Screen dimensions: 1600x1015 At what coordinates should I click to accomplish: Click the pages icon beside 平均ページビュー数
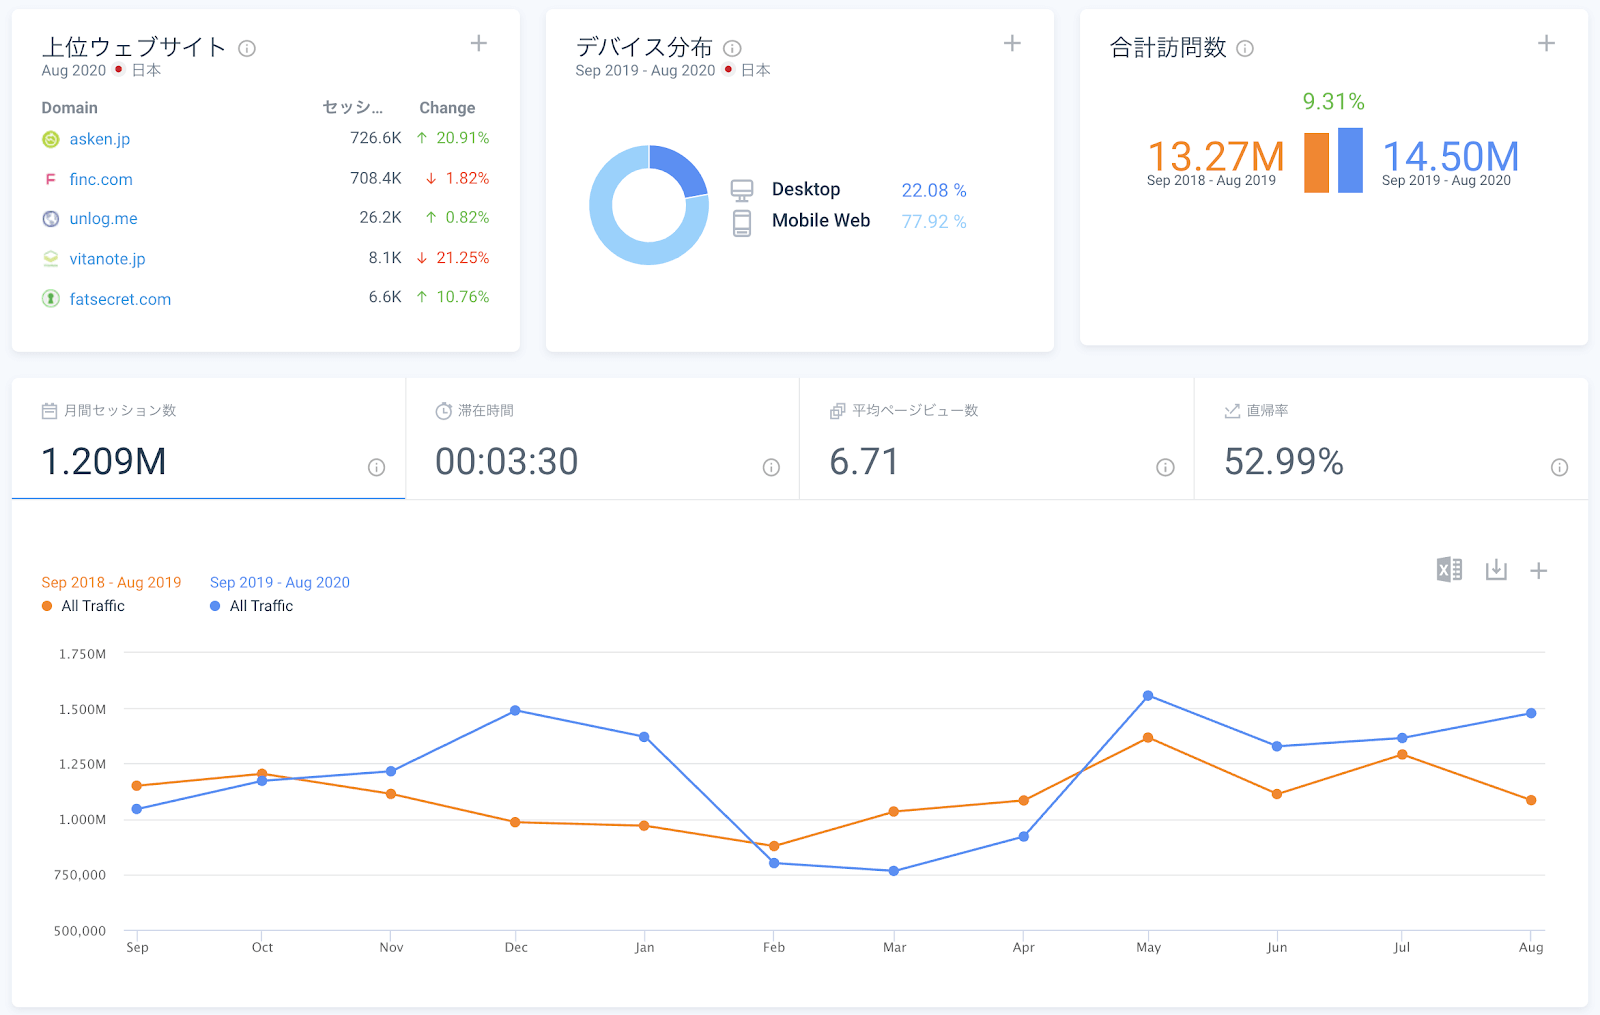(838, 411)
